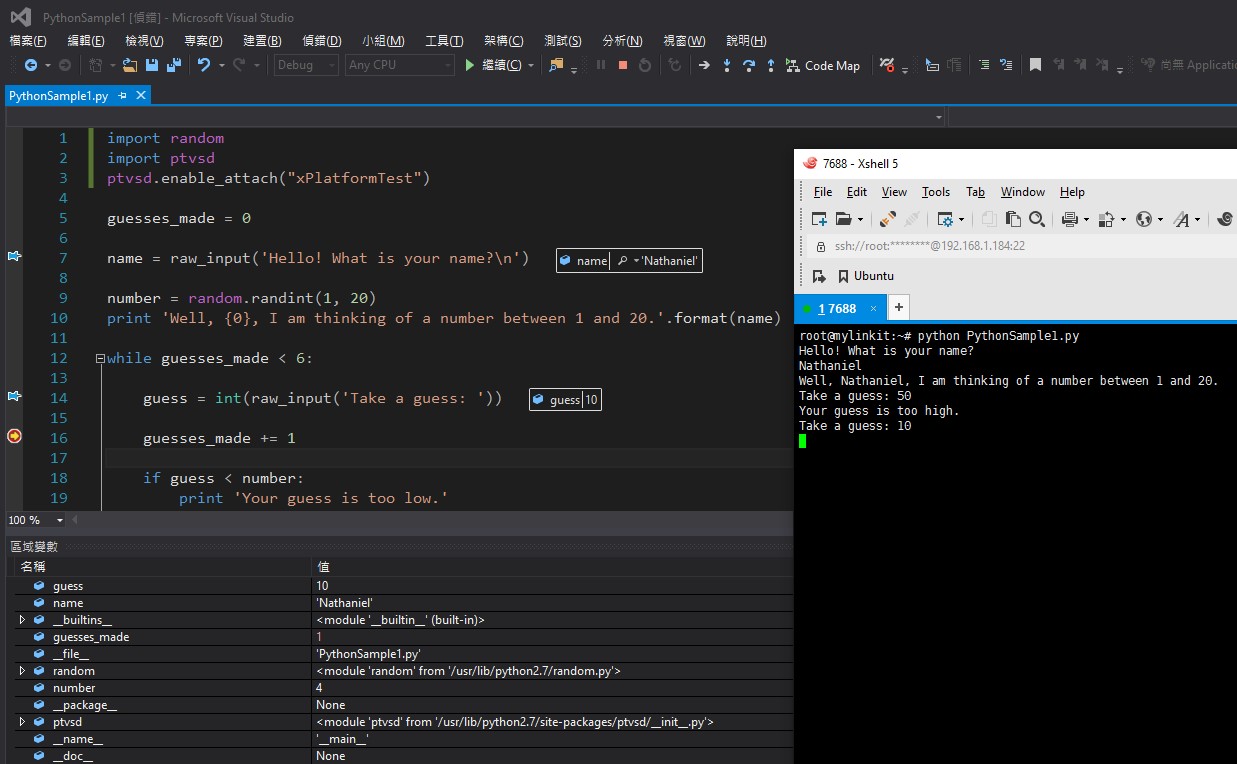Open Code Map from the toolbar
Screen dimensions: 1237x764
pyautogui.click(x=823, y=65)
